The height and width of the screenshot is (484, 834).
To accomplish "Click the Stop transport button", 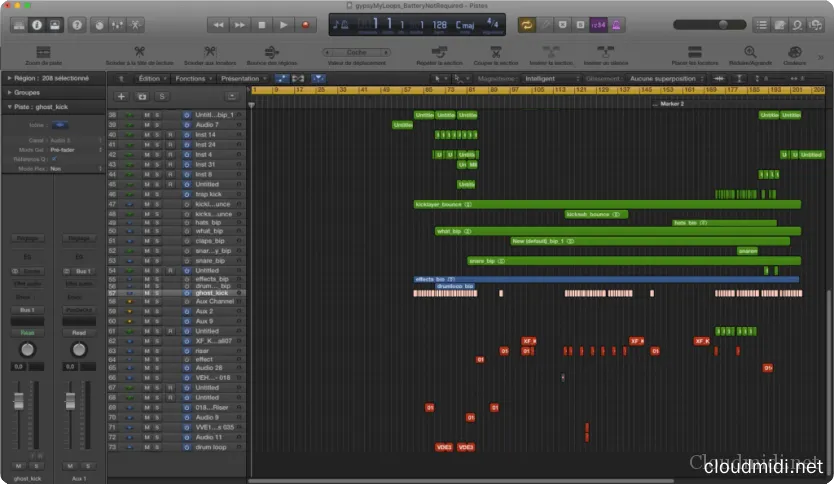I will pos(263,24).
